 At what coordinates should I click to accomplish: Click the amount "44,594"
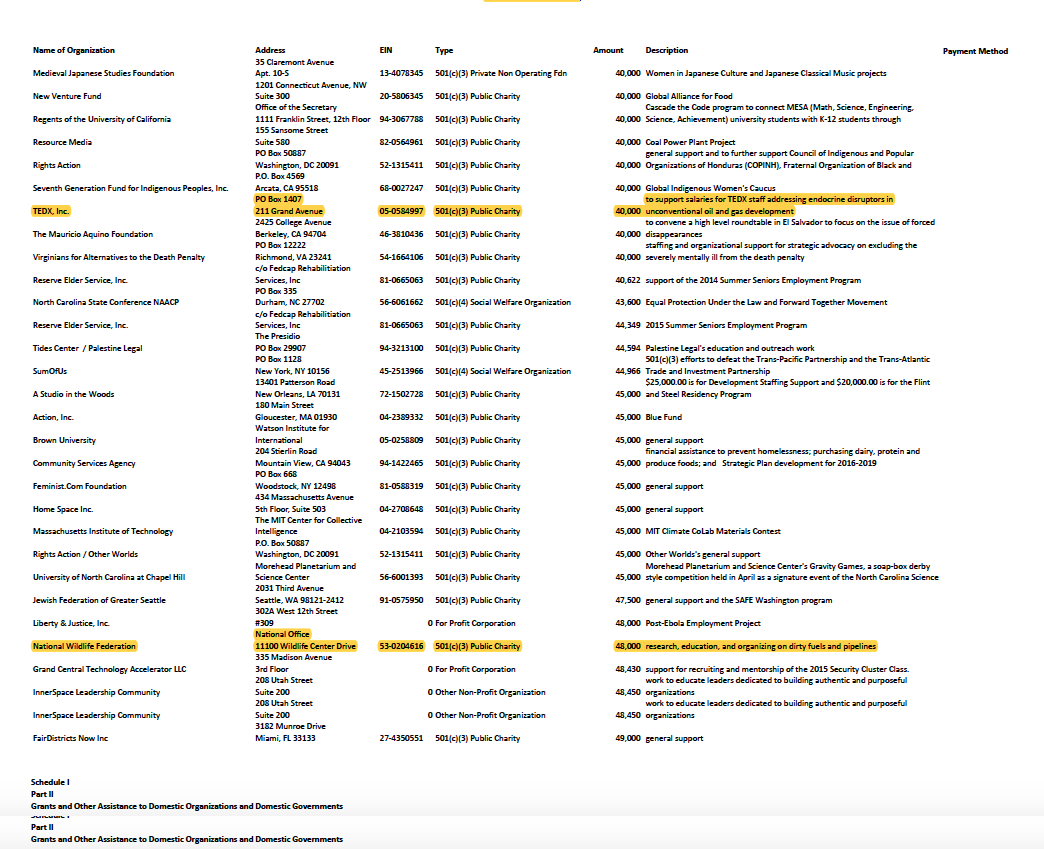pos(628,348)
